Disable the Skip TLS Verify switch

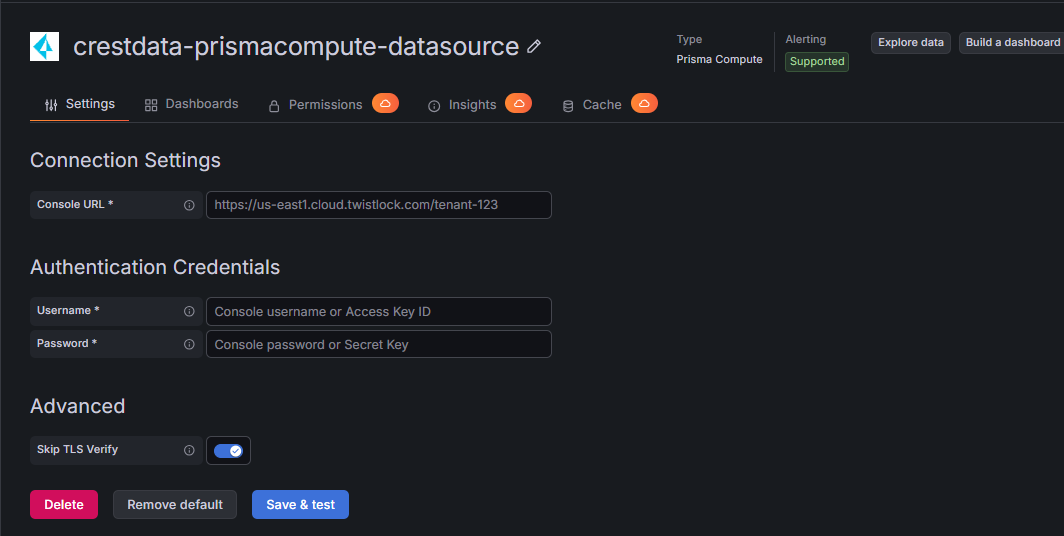click(x=228, y=451)
